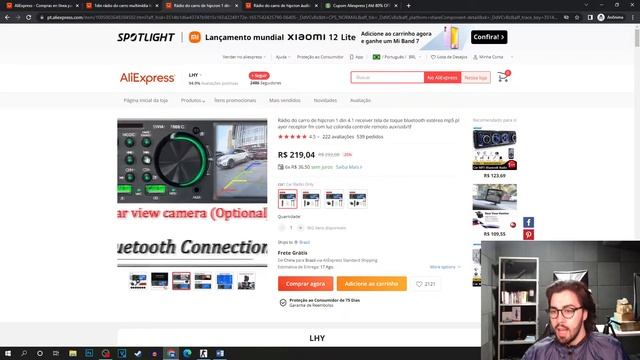Click the browser address bar
Screen dimensions: 640x360
[300, 17]
